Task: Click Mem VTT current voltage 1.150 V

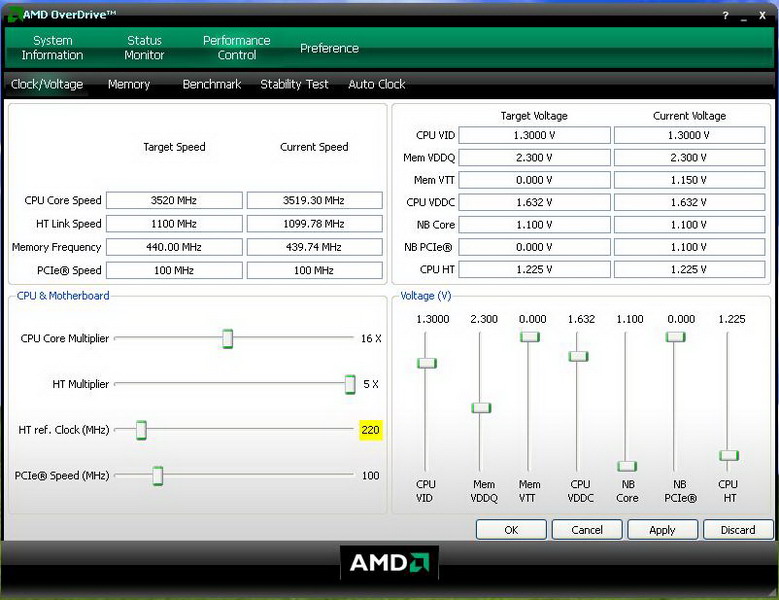Action: [x=689, y=180]
